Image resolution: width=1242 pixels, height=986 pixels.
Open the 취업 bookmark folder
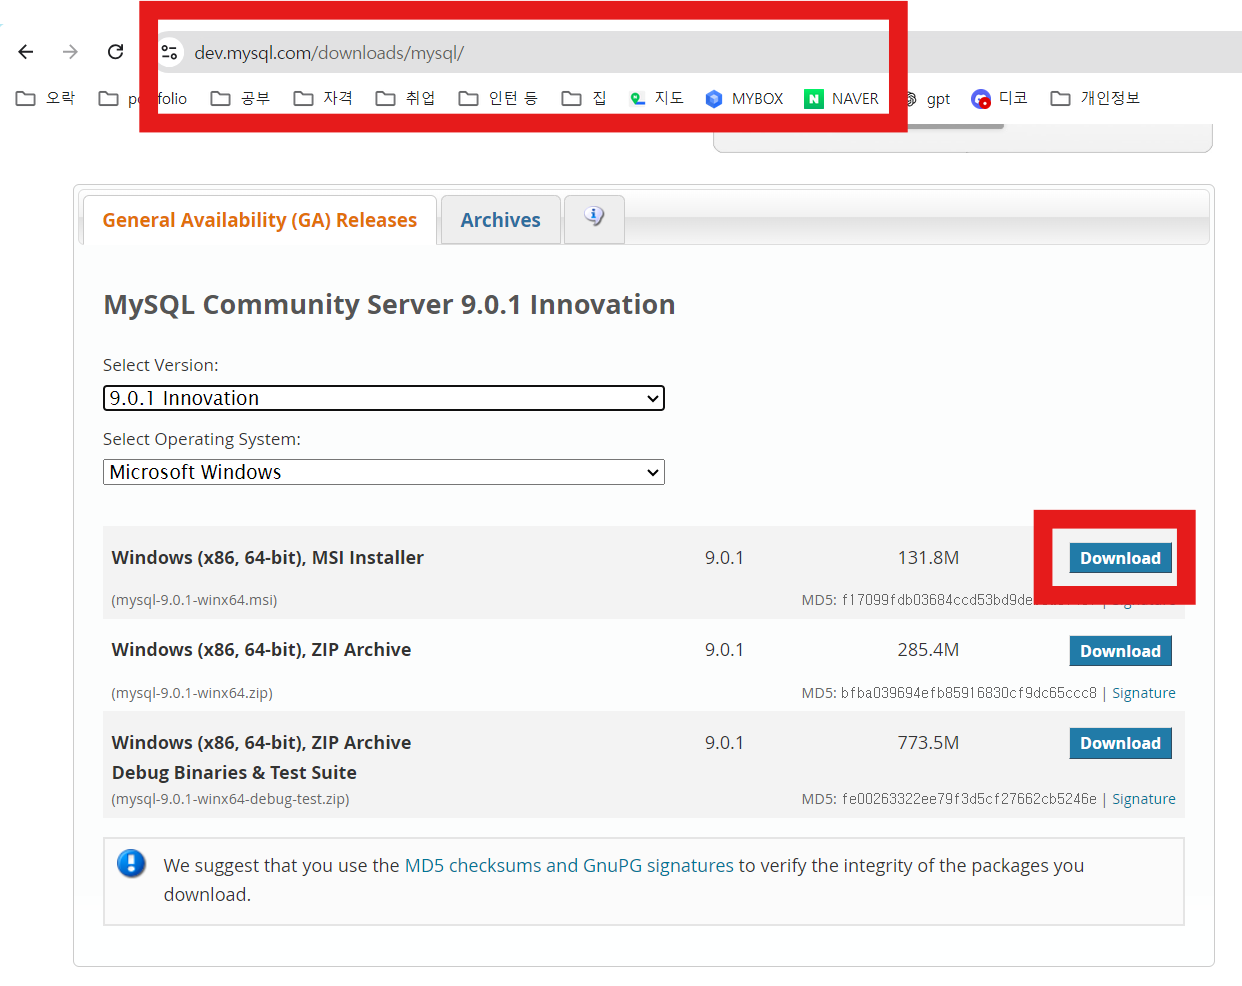click(x=406, y=98)
